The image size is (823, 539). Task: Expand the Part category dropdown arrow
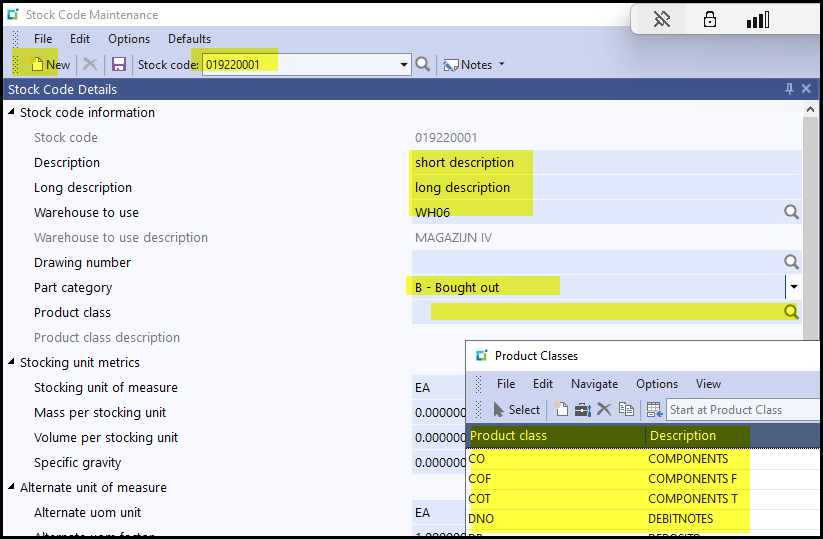[x=794, y=287]
